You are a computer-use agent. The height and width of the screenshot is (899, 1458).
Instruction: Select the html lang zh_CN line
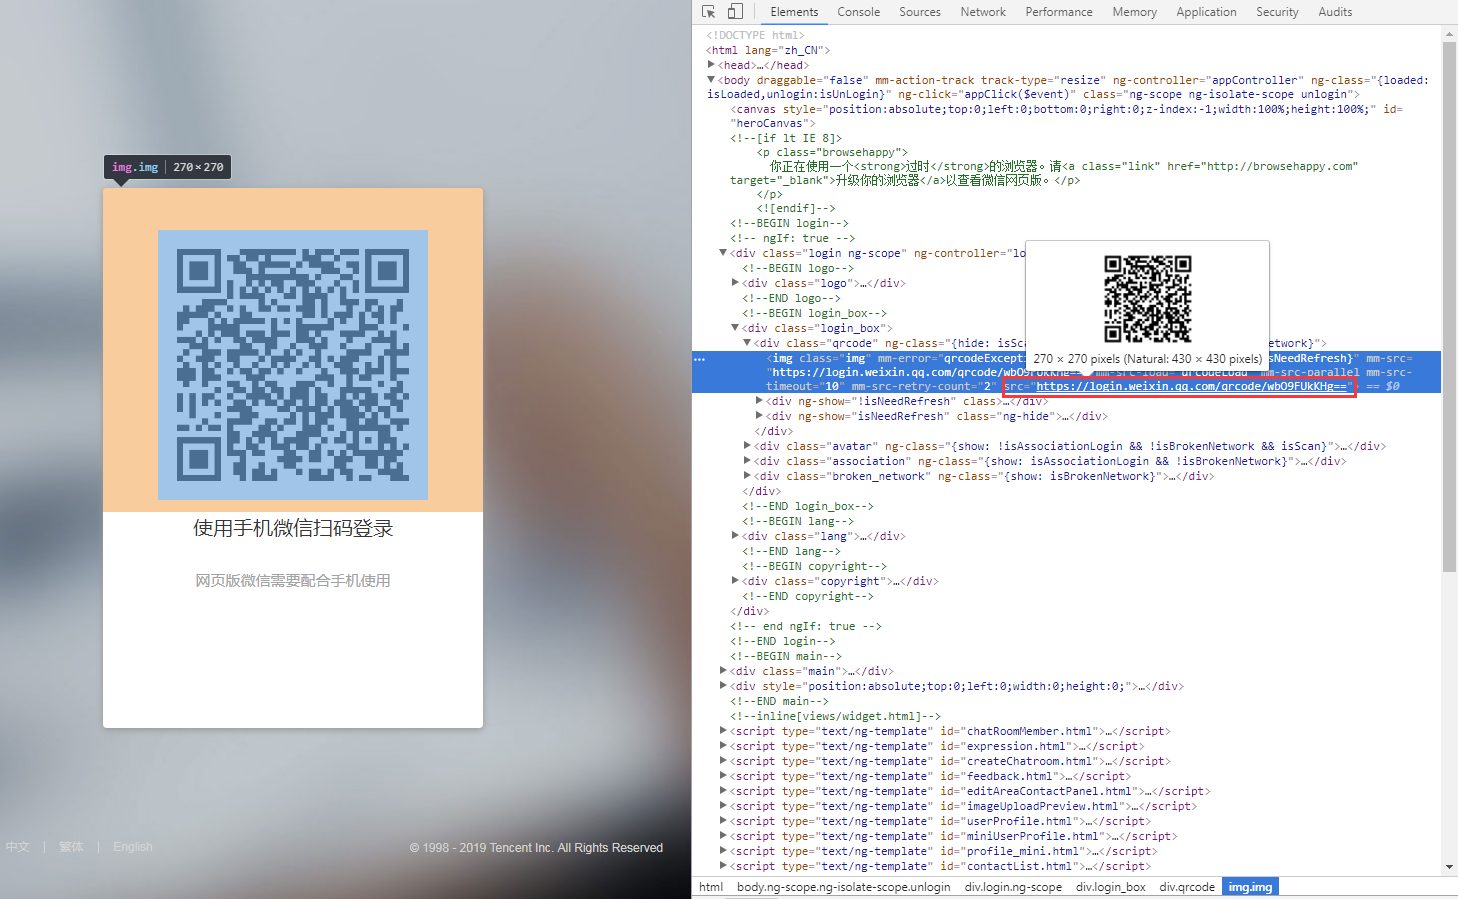(x=768, y=50)
